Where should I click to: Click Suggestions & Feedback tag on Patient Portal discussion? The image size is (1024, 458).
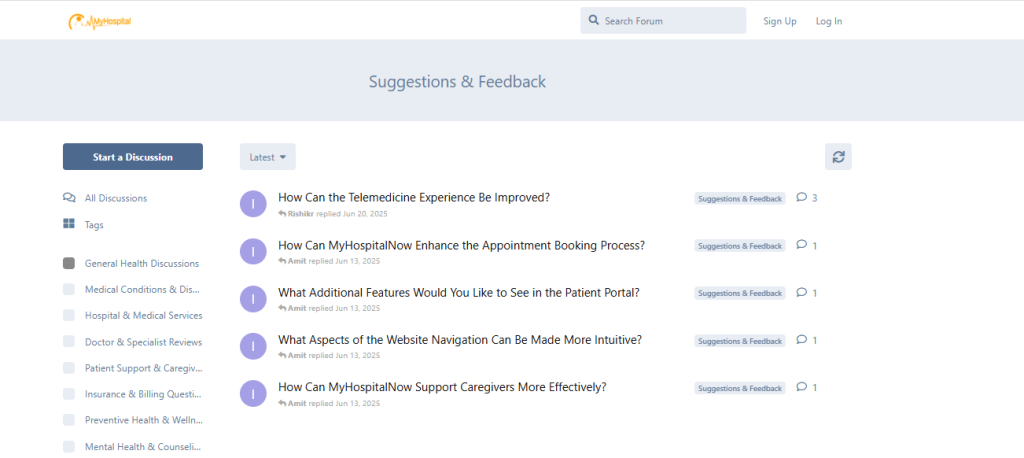click(x=740, y=293)
